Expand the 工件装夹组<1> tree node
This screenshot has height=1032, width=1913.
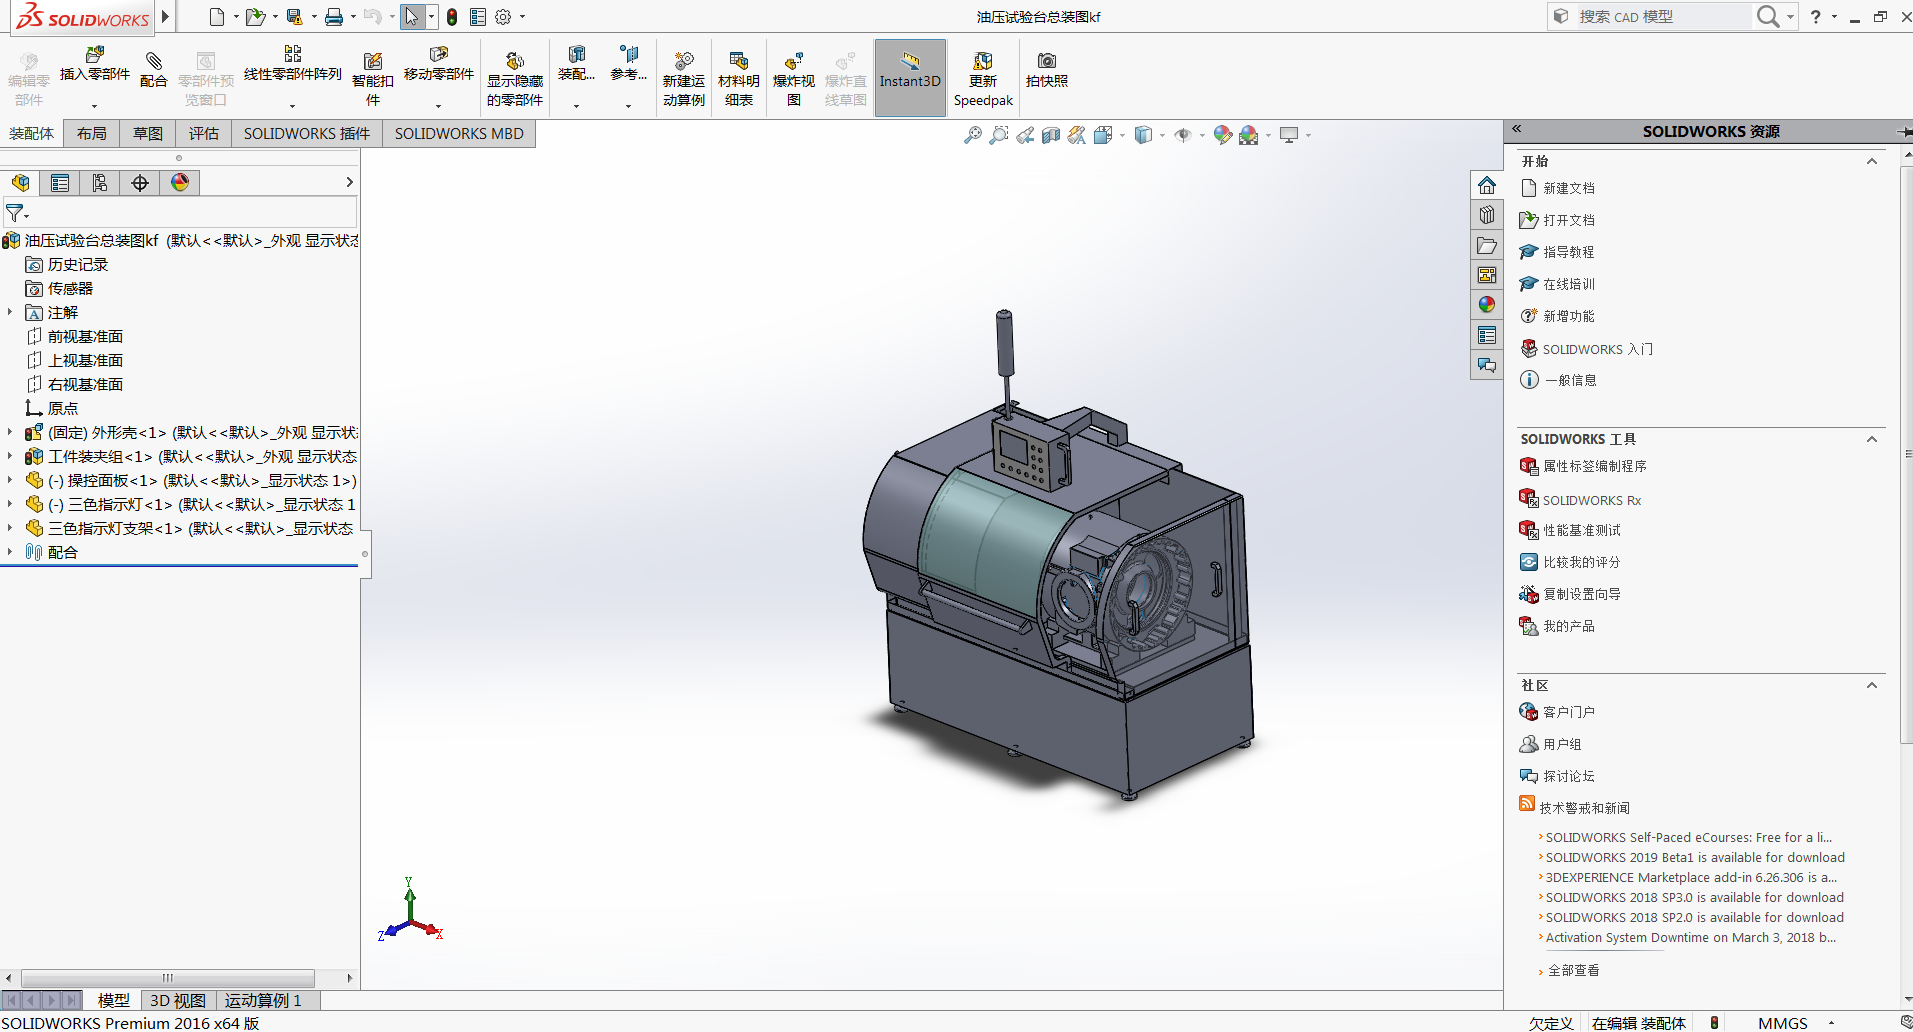click(10, 457)
